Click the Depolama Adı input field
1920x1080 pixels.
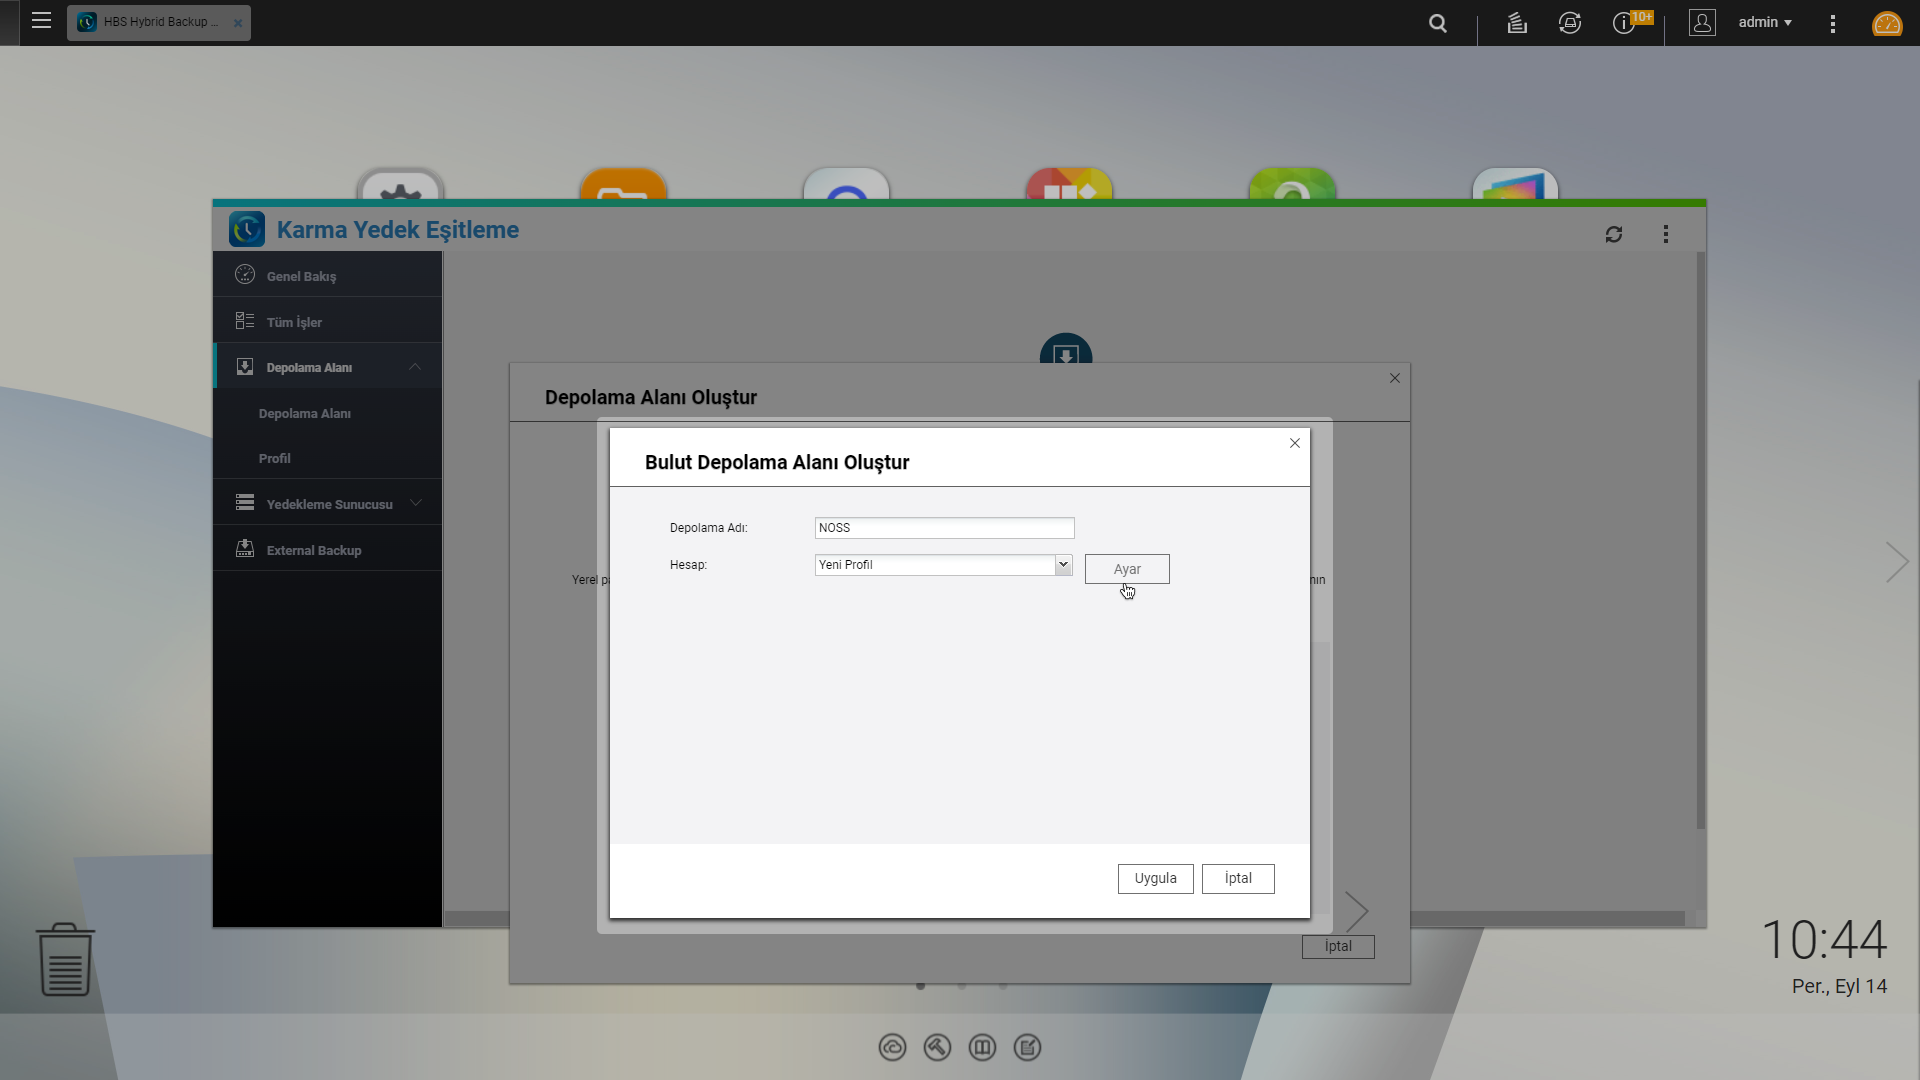pyautogui.click(x=943, y=528)
